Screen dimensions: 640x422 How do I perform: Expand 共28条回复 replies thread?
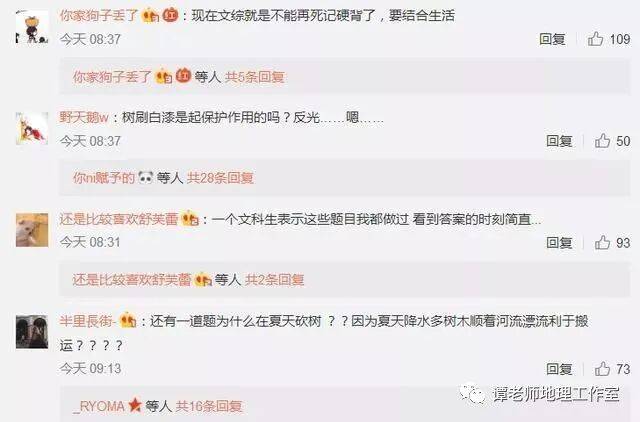tap(220, 178)
